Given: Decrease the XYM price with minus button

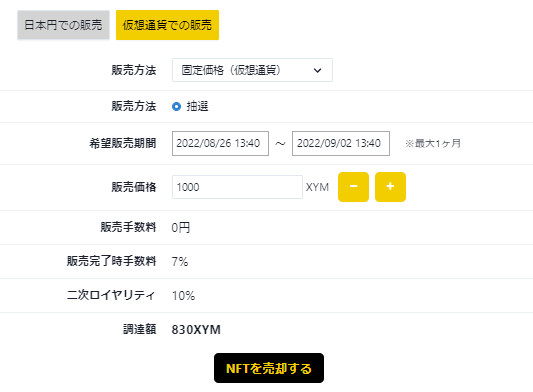Looking at the screenshot, I should point(353,187).
